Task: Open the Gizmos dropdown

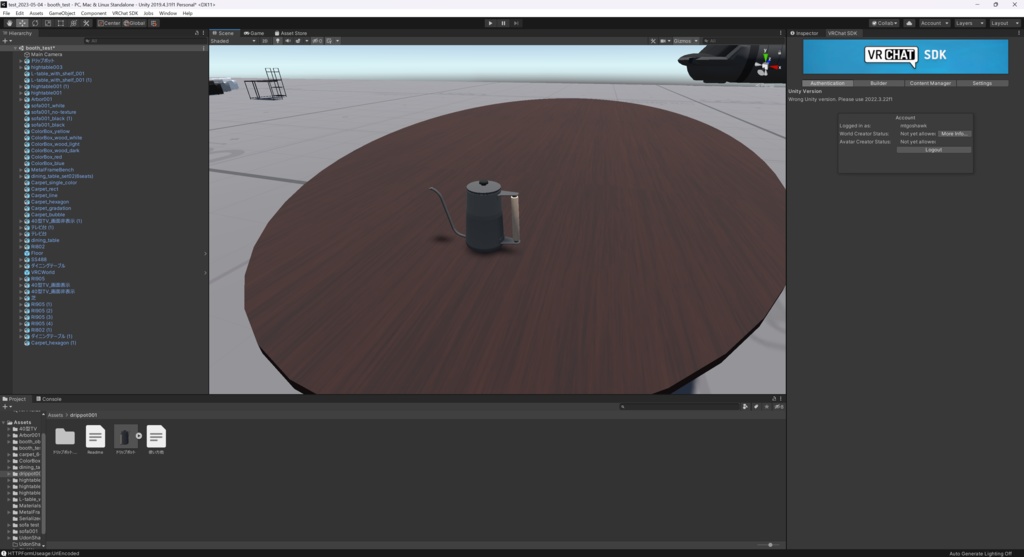Action: tap(686, 40)
